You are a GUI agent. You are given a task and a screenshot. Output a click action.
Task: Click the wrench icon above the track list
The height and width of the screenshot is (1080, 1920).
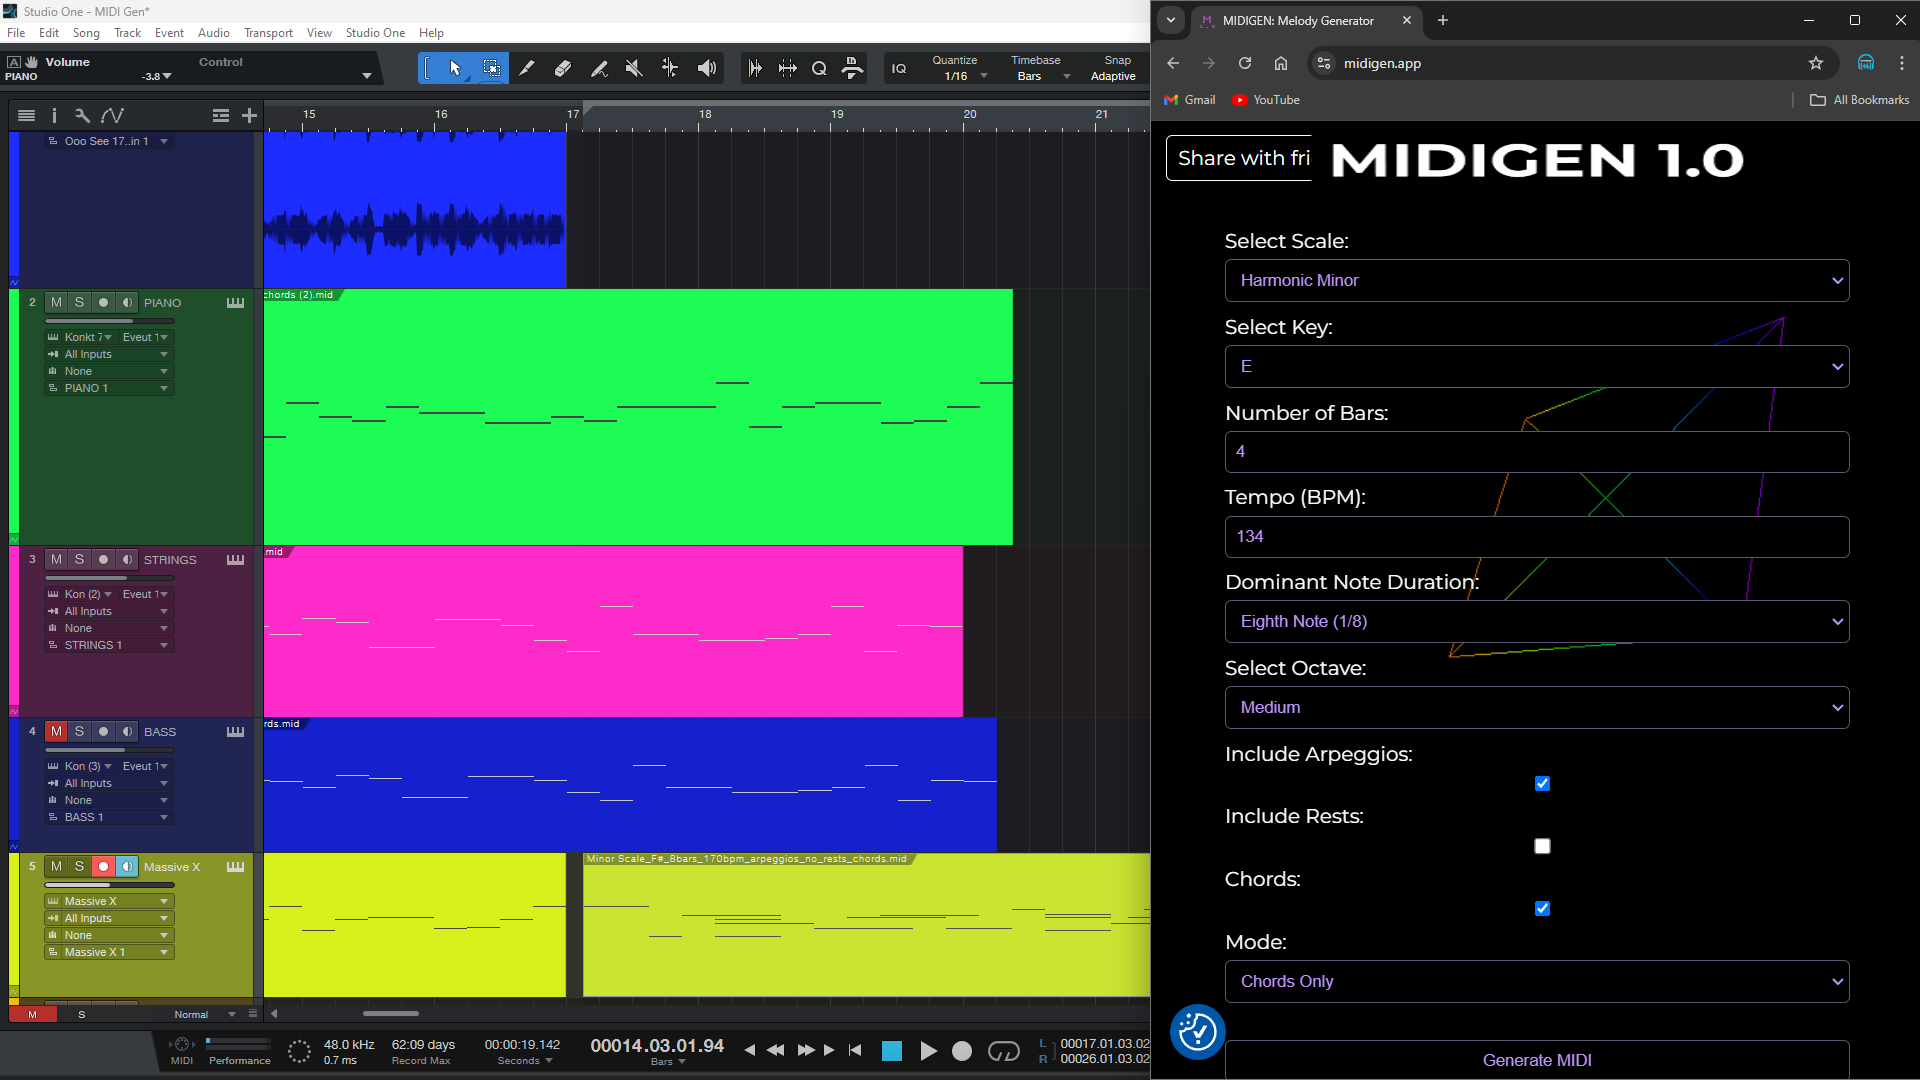(x=82, y=115)
